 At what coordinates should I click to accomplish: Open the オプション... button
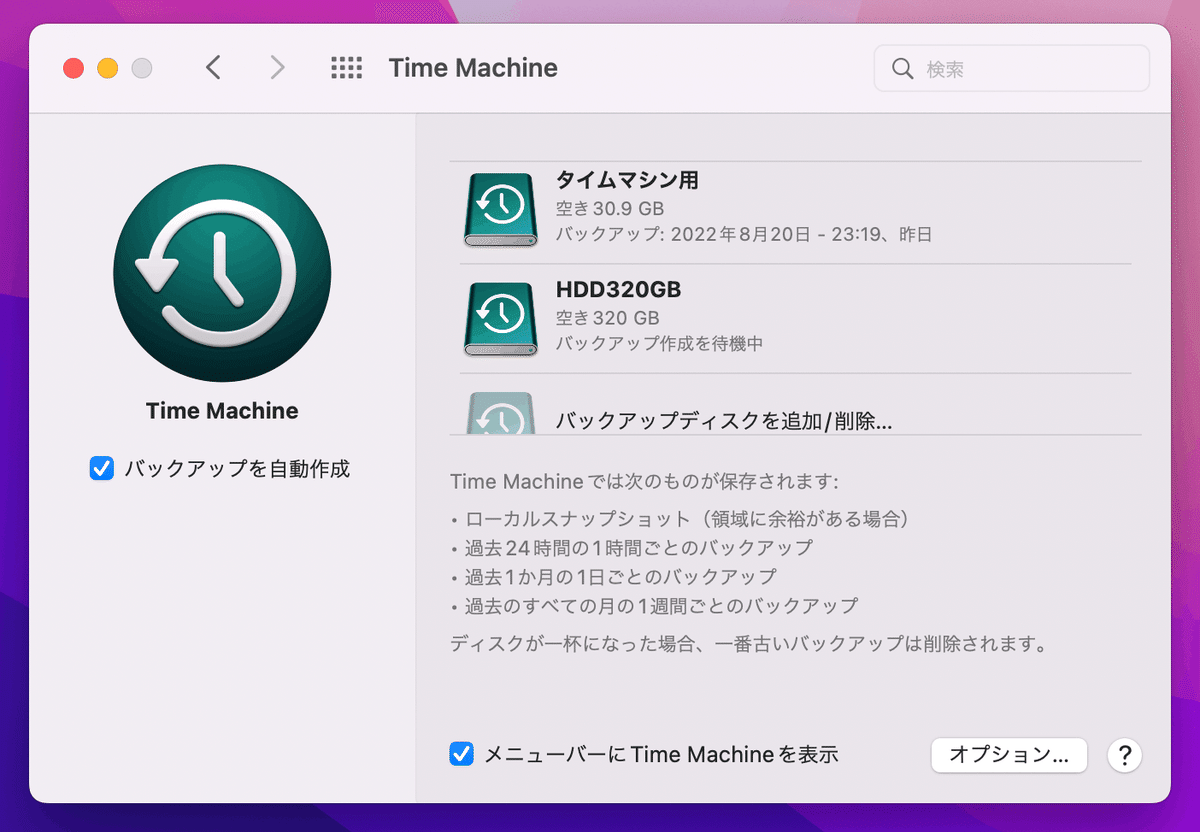(x=1009, y=754)
